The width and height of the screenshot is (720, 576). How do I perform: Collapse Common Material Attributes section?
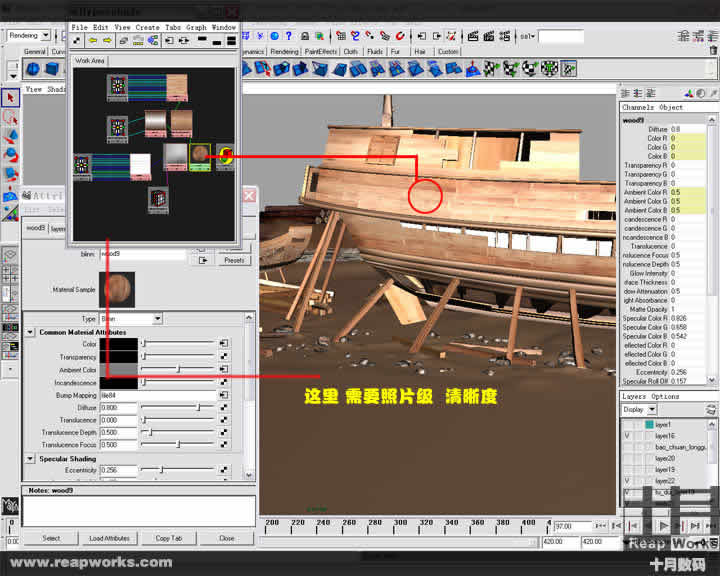coord(31,332)
